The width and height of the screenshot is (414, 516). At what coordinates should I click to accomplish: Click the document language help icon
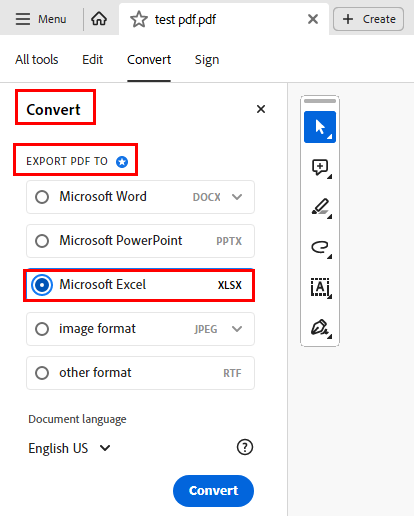click(x=245, y=447)
